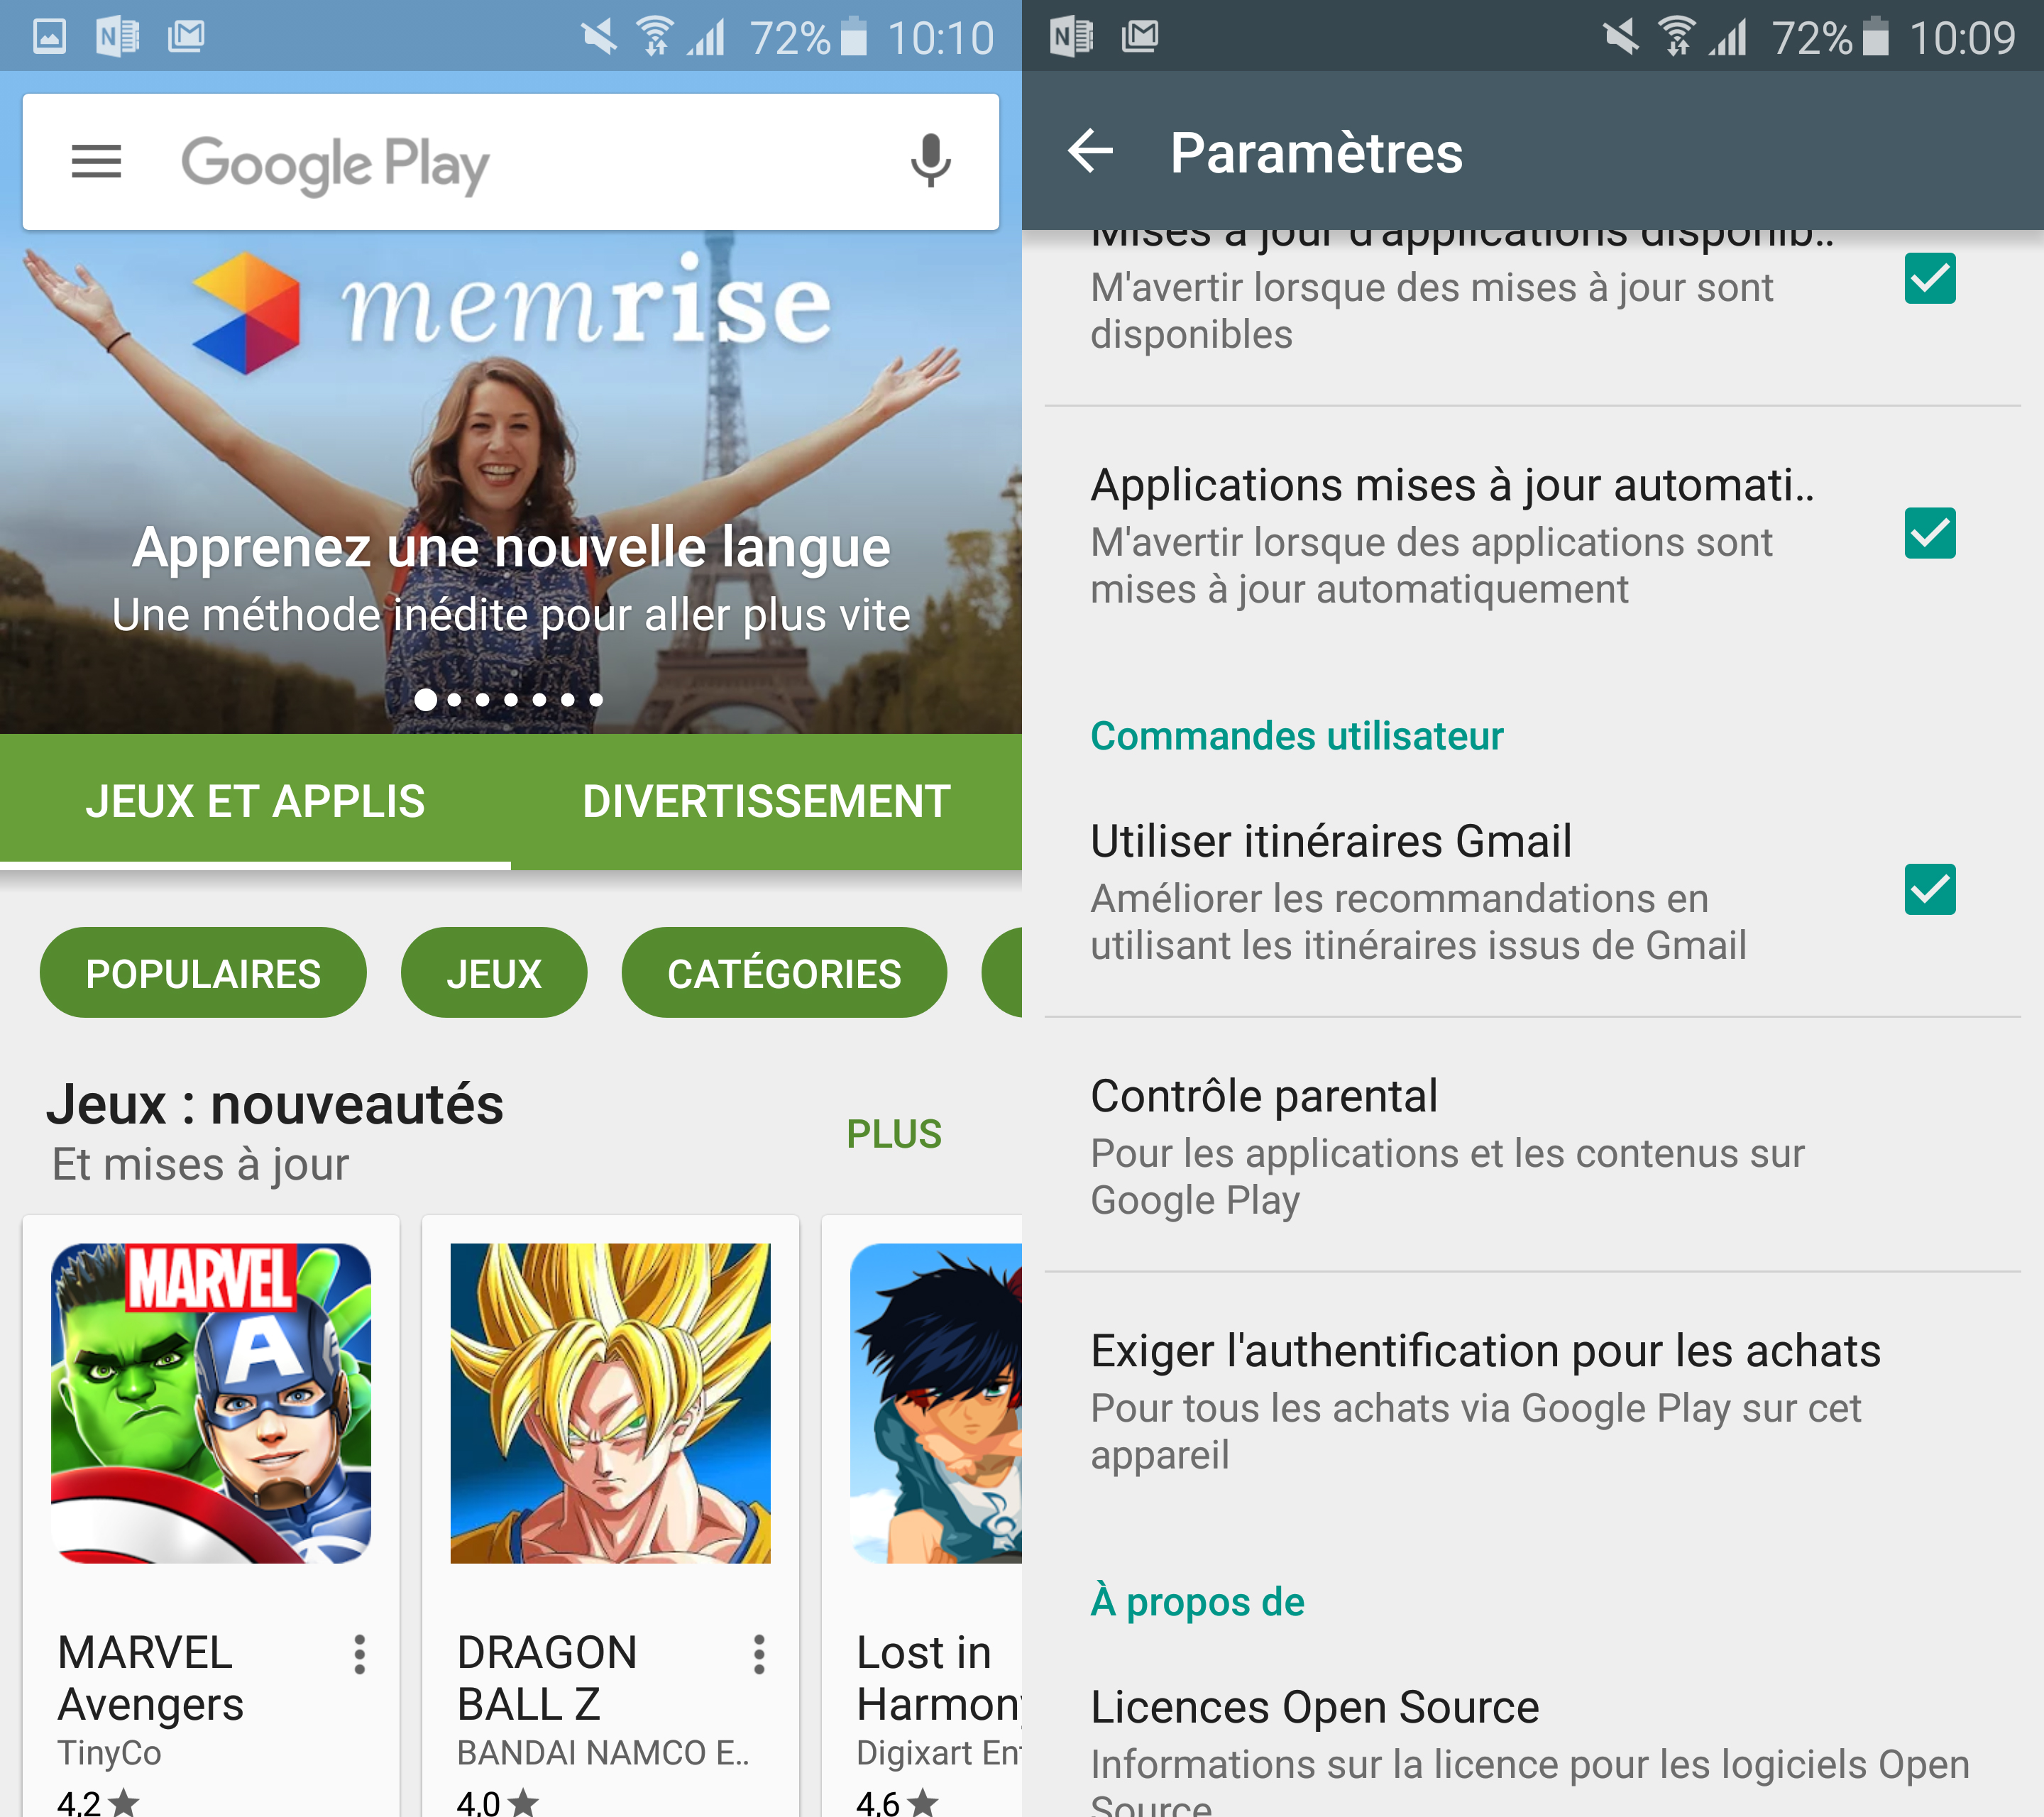Tap the Google Play search bar

(x=507, y=165)
